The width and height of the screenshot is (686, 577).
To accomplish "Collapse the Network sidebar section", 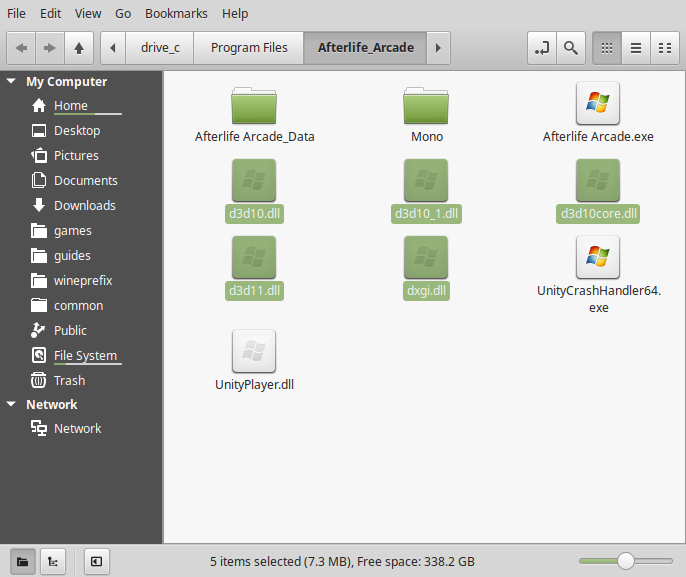I will click(x=11, y=404).
